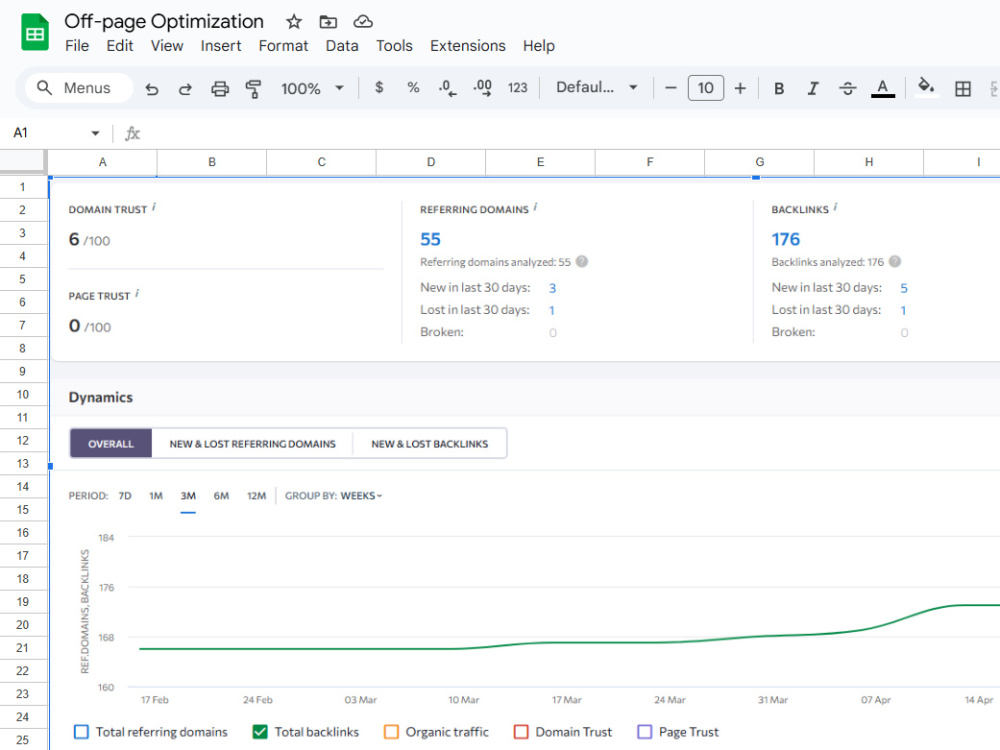Open the Help menu
Viewport: 1000px width, 750px height.
coord(539,46)
